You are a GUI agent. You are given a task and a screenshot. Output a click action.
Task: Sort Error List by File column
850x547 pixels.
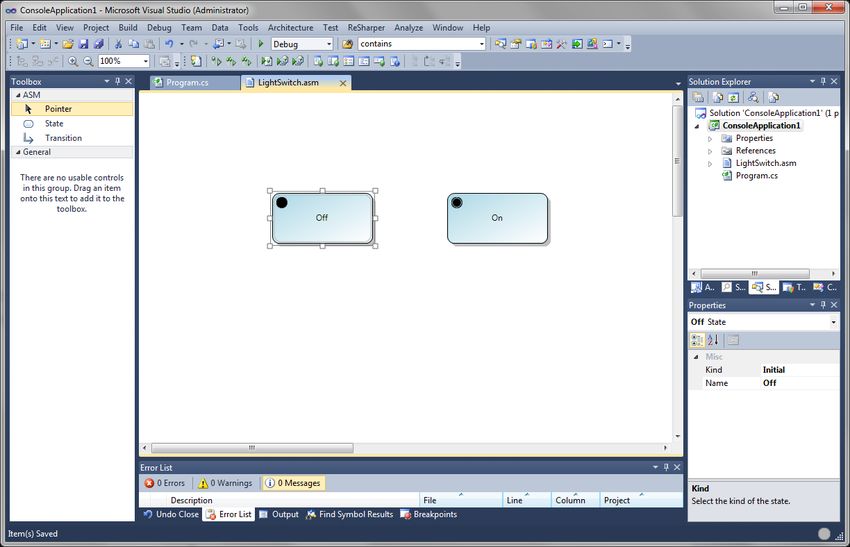[461, 500]
